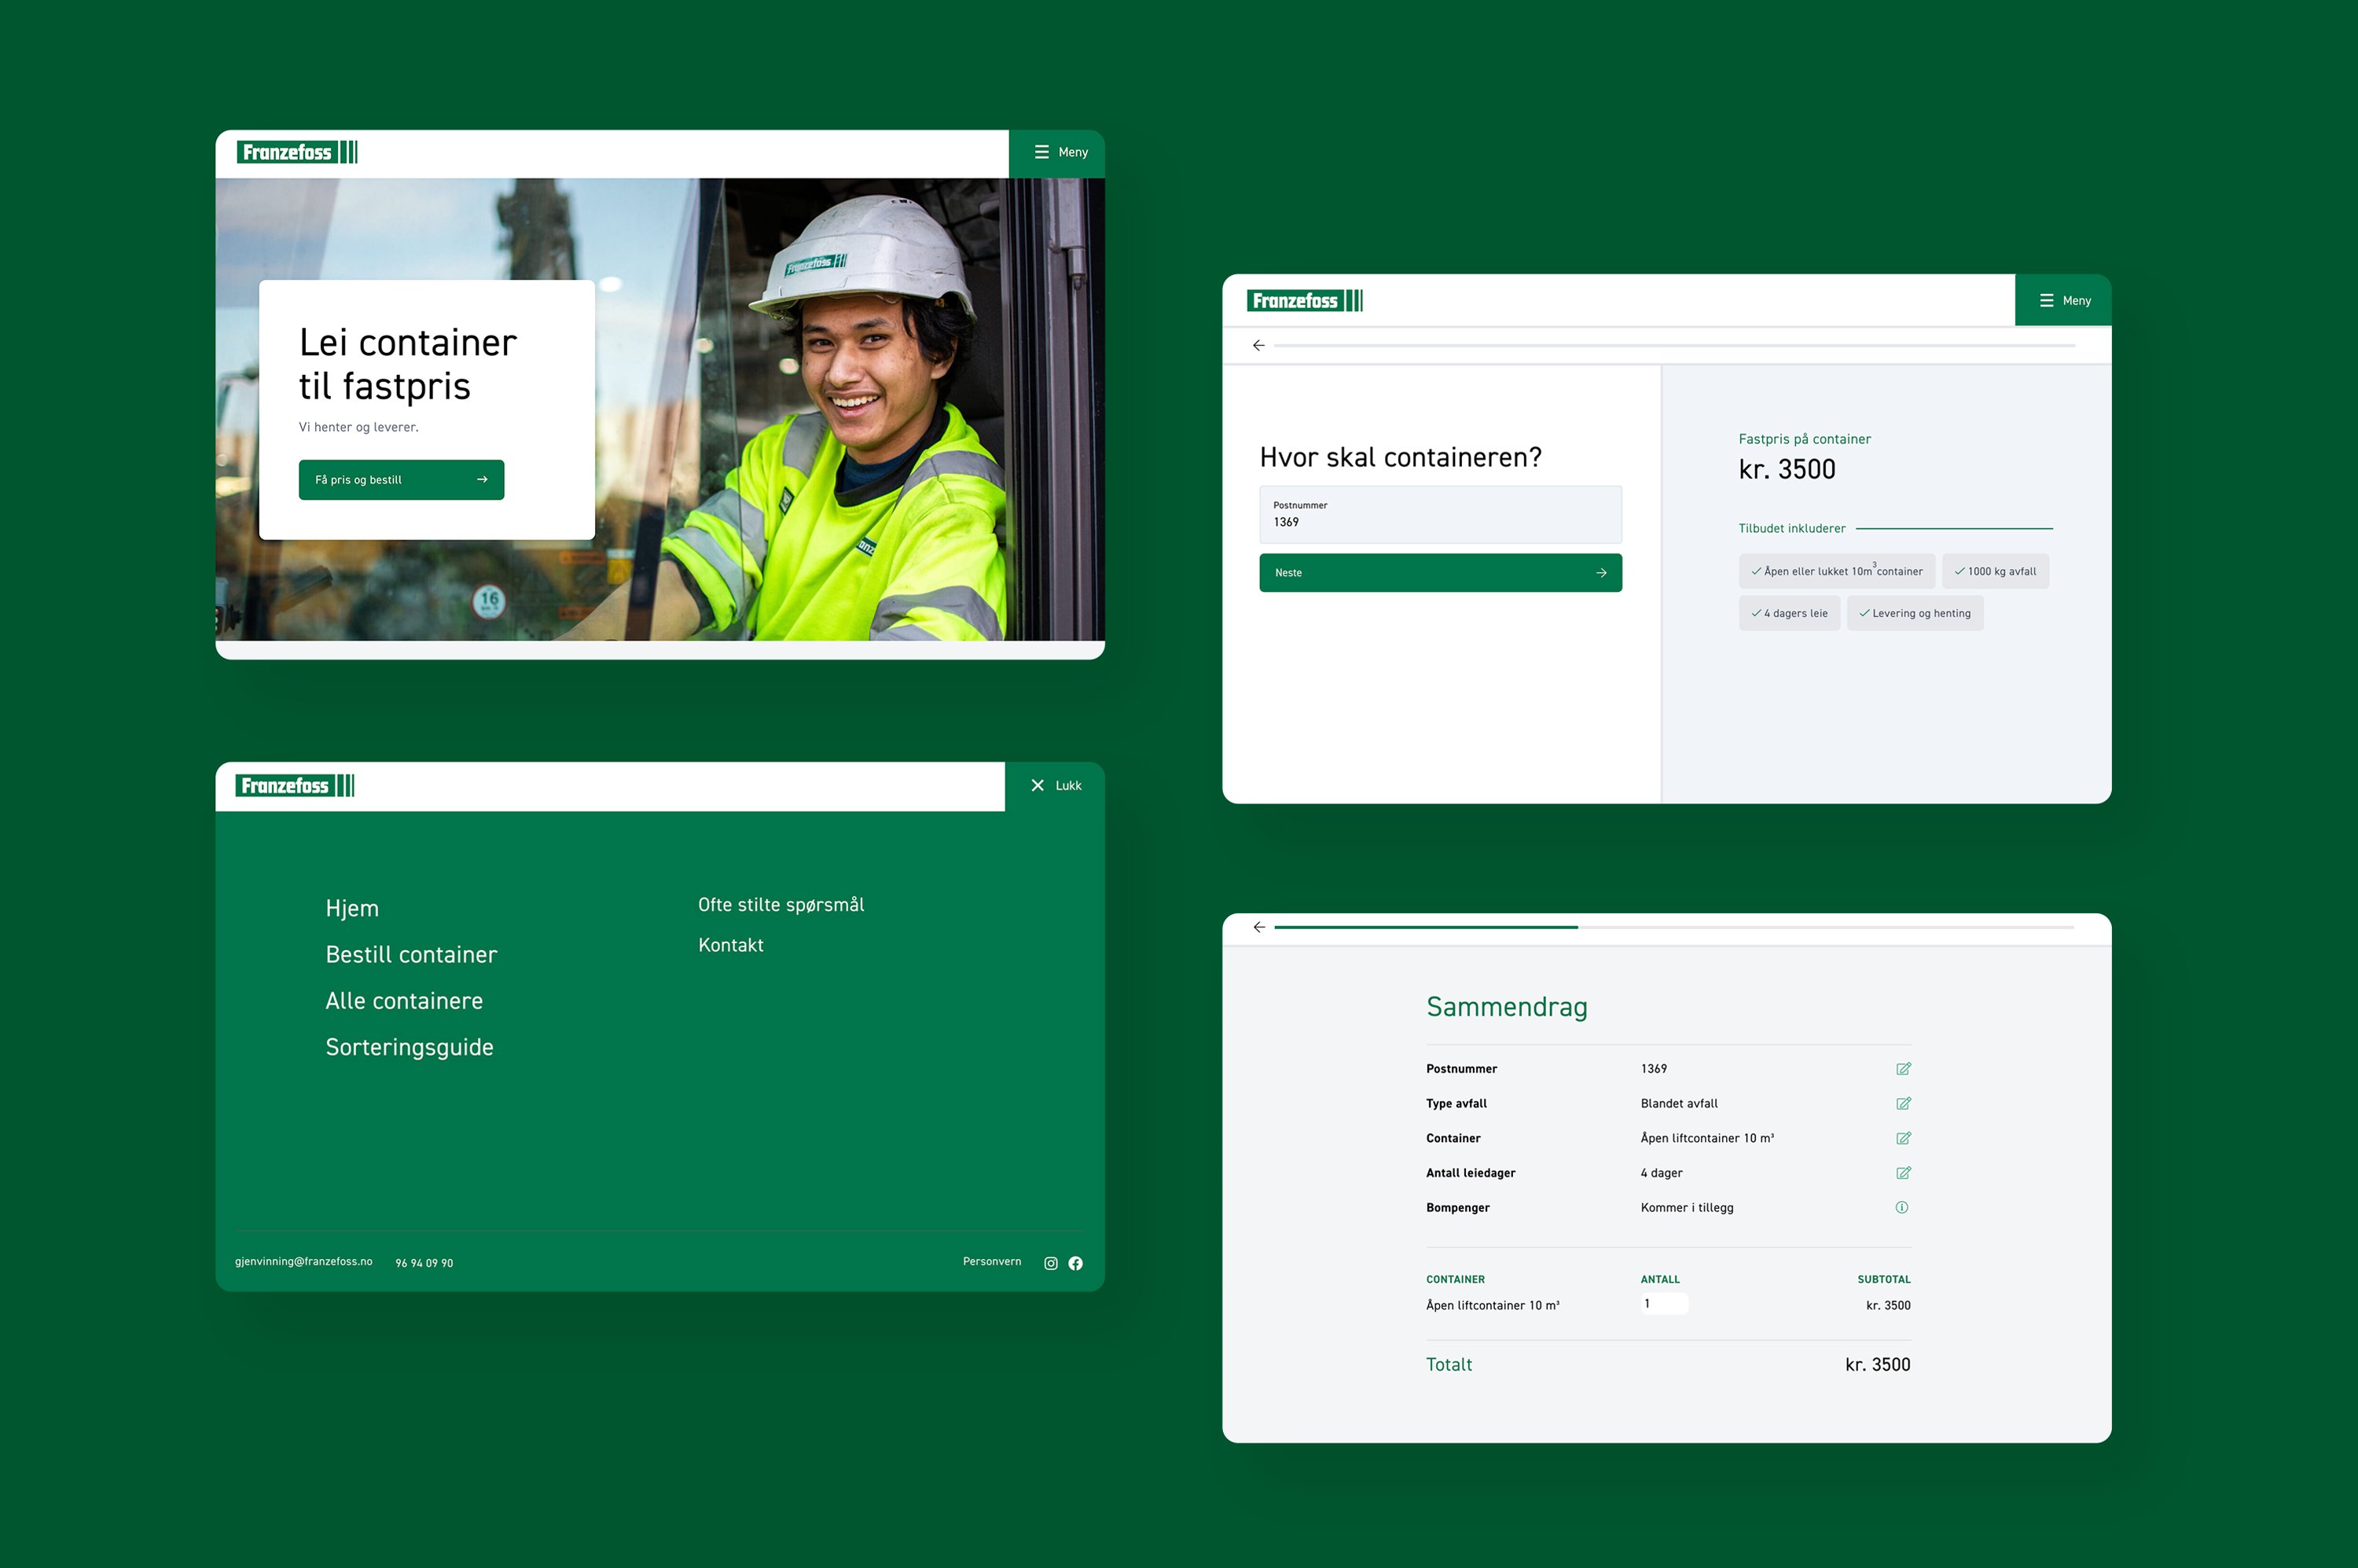
Task: Go to Hjem in the menu
Action: tap(352, 909)
